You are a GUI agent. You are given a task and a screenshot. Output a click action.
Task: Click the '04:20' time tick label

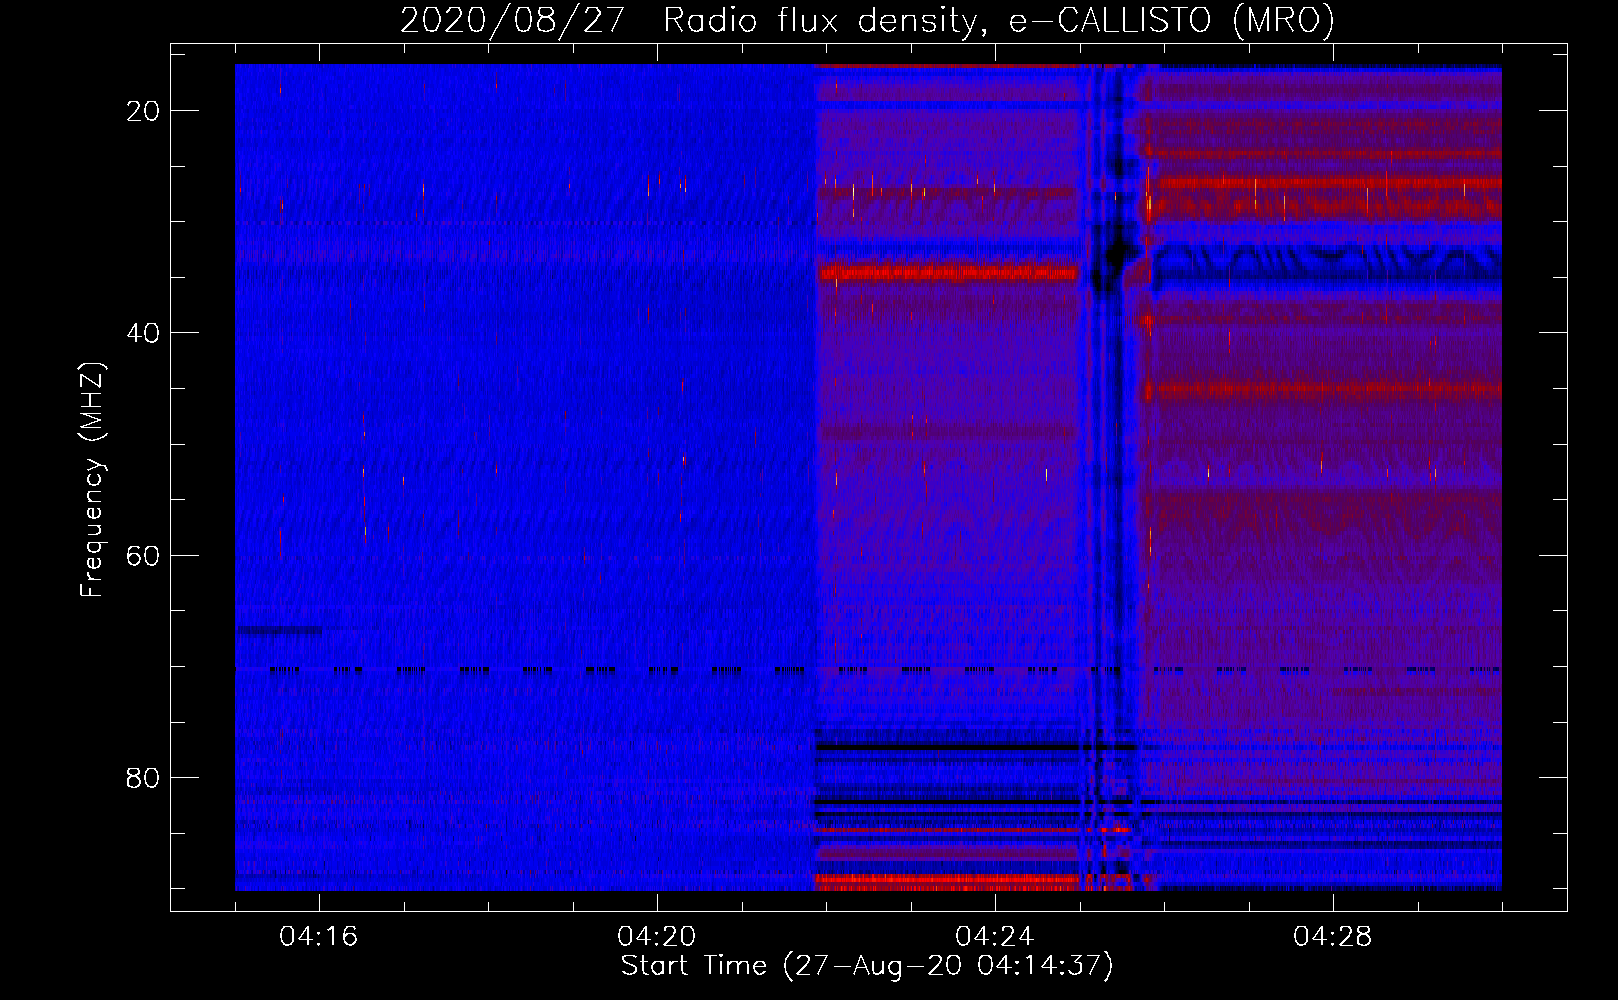pyautogui.click(x=657, y=937)
